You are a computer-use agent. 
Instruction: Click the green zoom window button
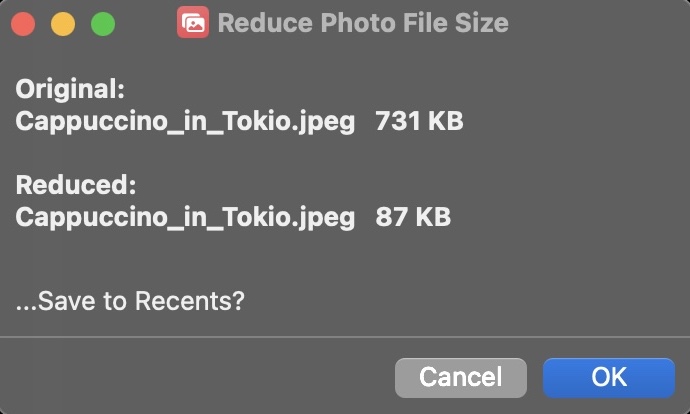click(x=103, y=23)
